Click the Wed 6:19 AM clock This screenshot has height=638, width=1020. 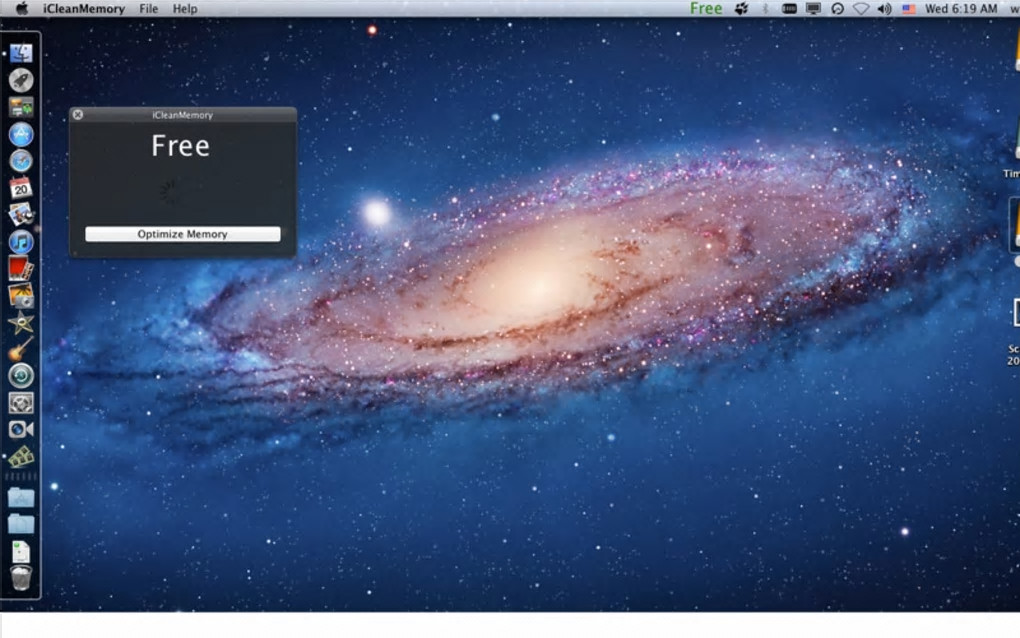pos(961,8)
